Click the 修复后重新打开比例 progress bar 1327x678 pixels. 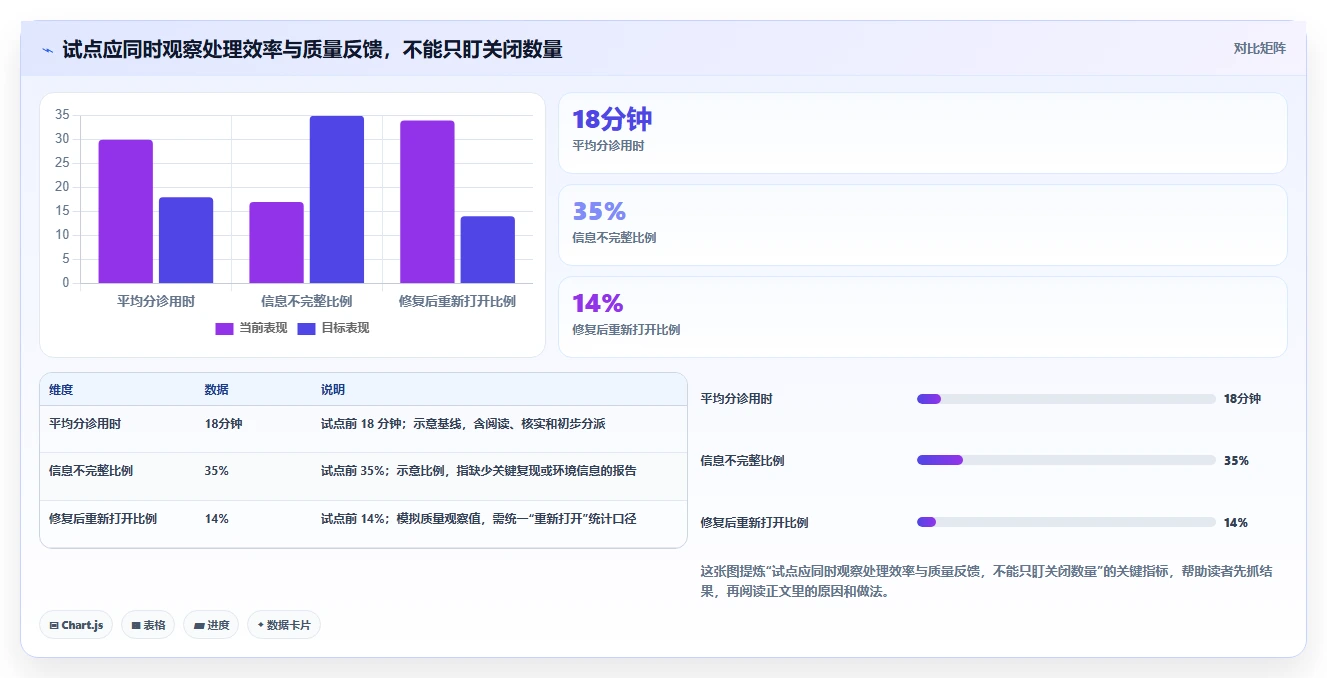click(x=1066, y=522)
